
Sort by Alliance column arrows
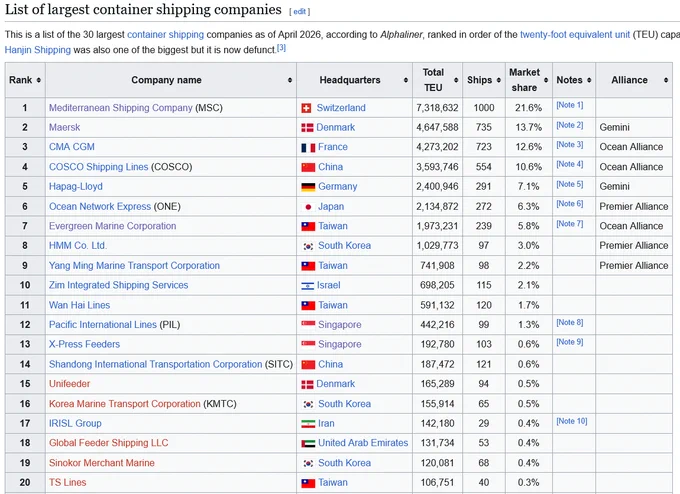click(666, 80)
